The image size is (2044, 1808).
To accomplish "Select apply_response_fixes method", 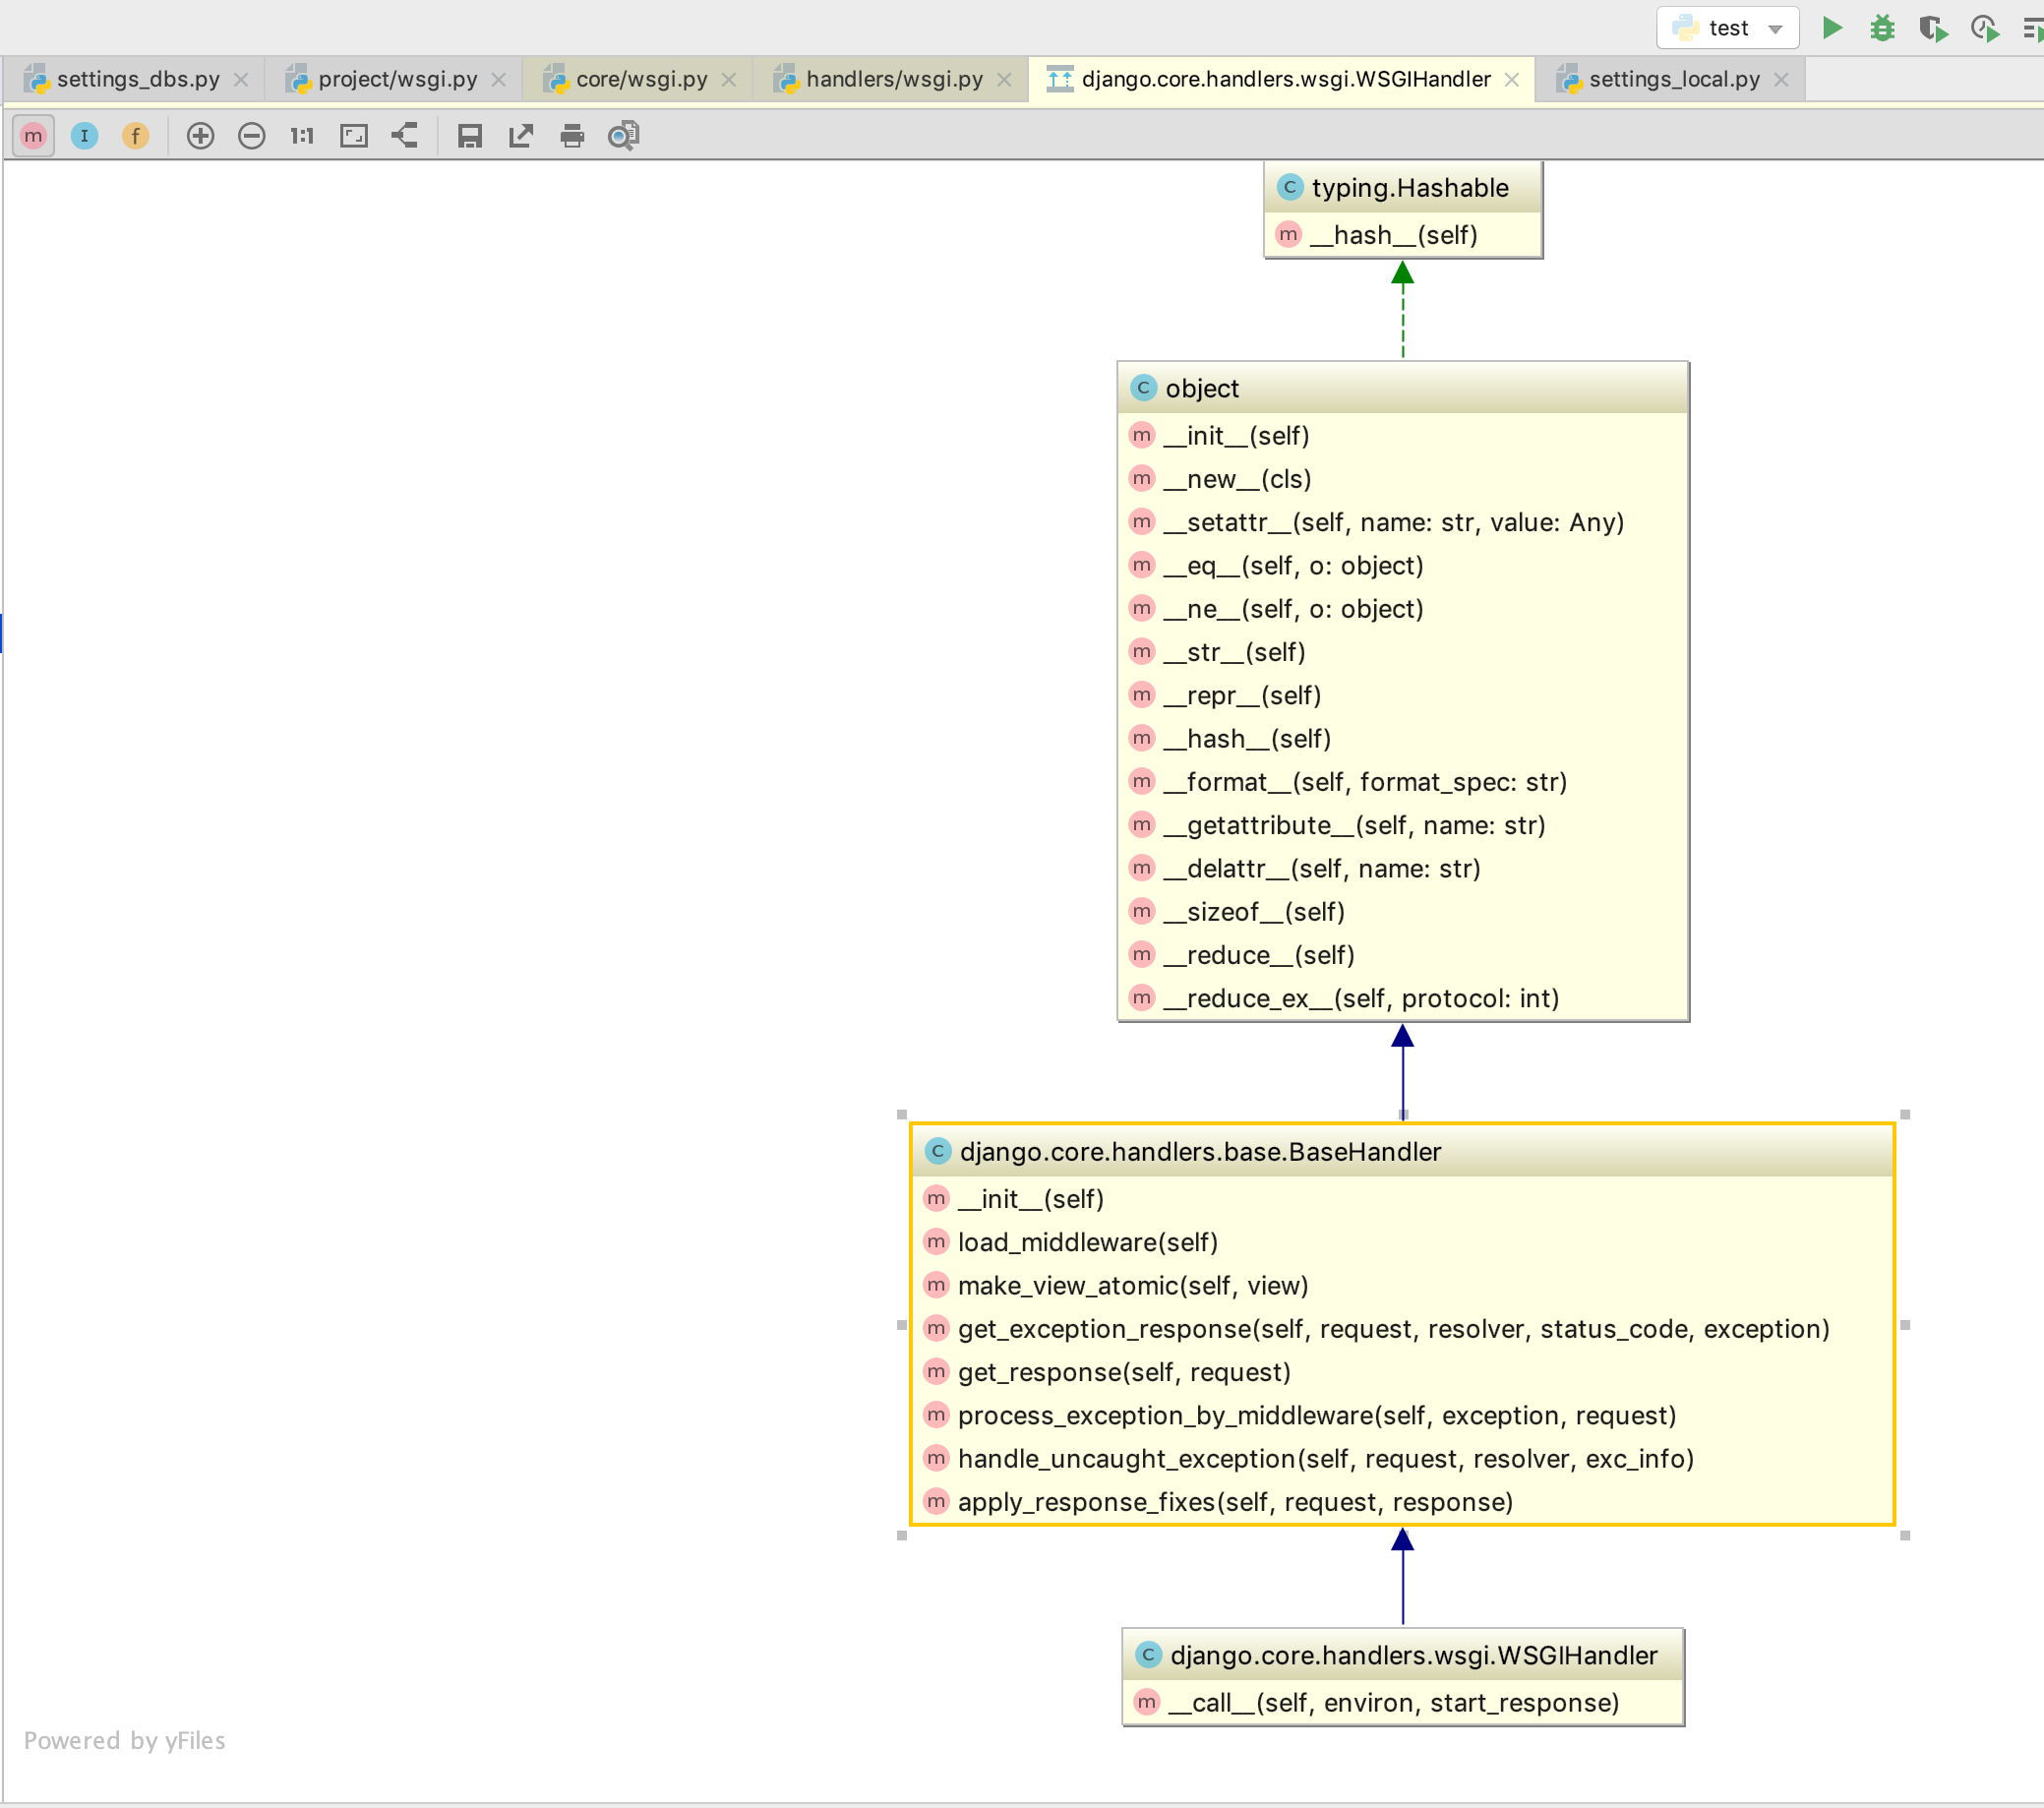I will click(1402, 1502).
